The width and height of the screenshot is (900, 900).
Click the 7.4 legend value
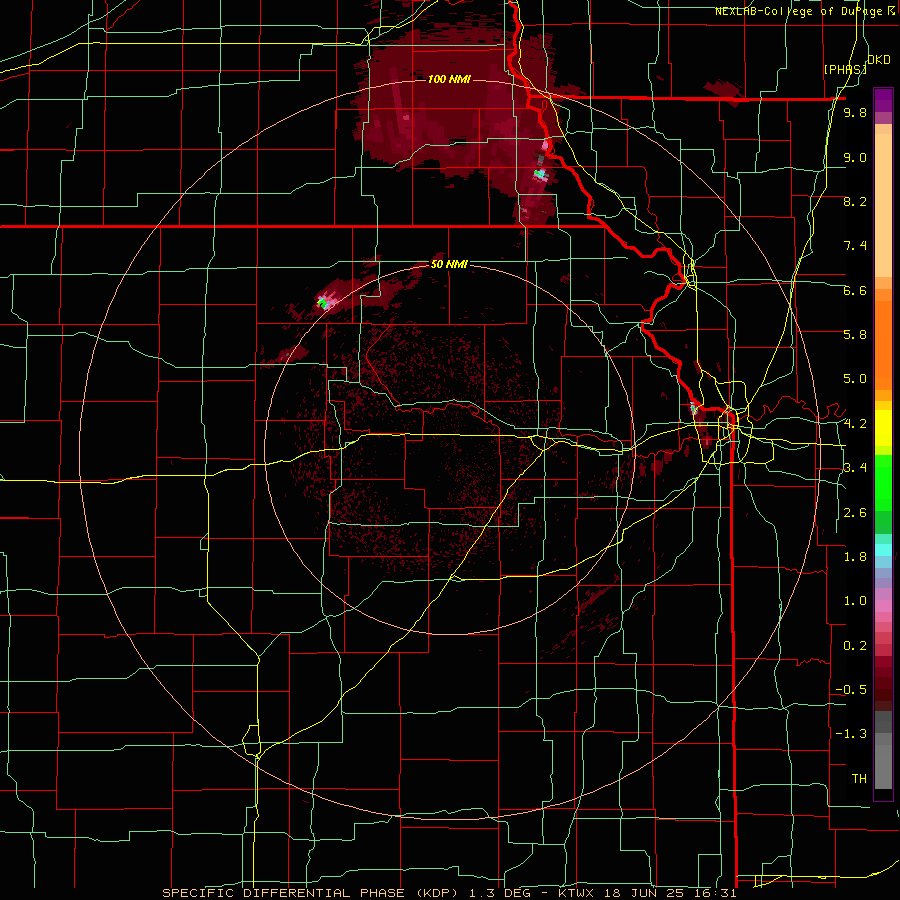(x=855, y=246)
